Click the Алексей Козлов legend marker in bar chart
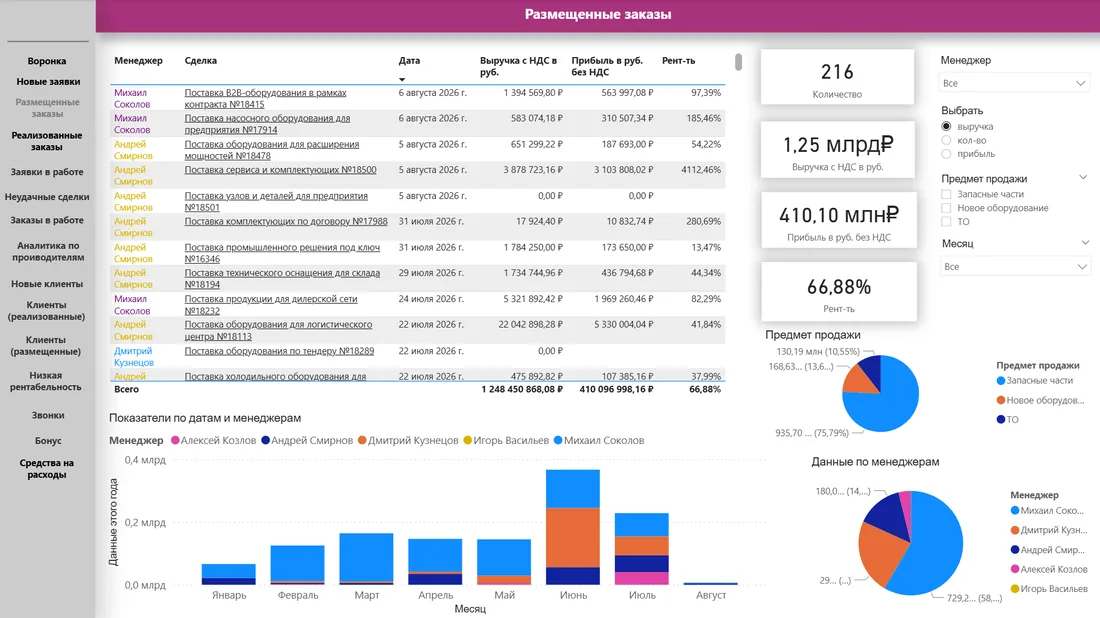1100x618 pixels. (175, 441)
